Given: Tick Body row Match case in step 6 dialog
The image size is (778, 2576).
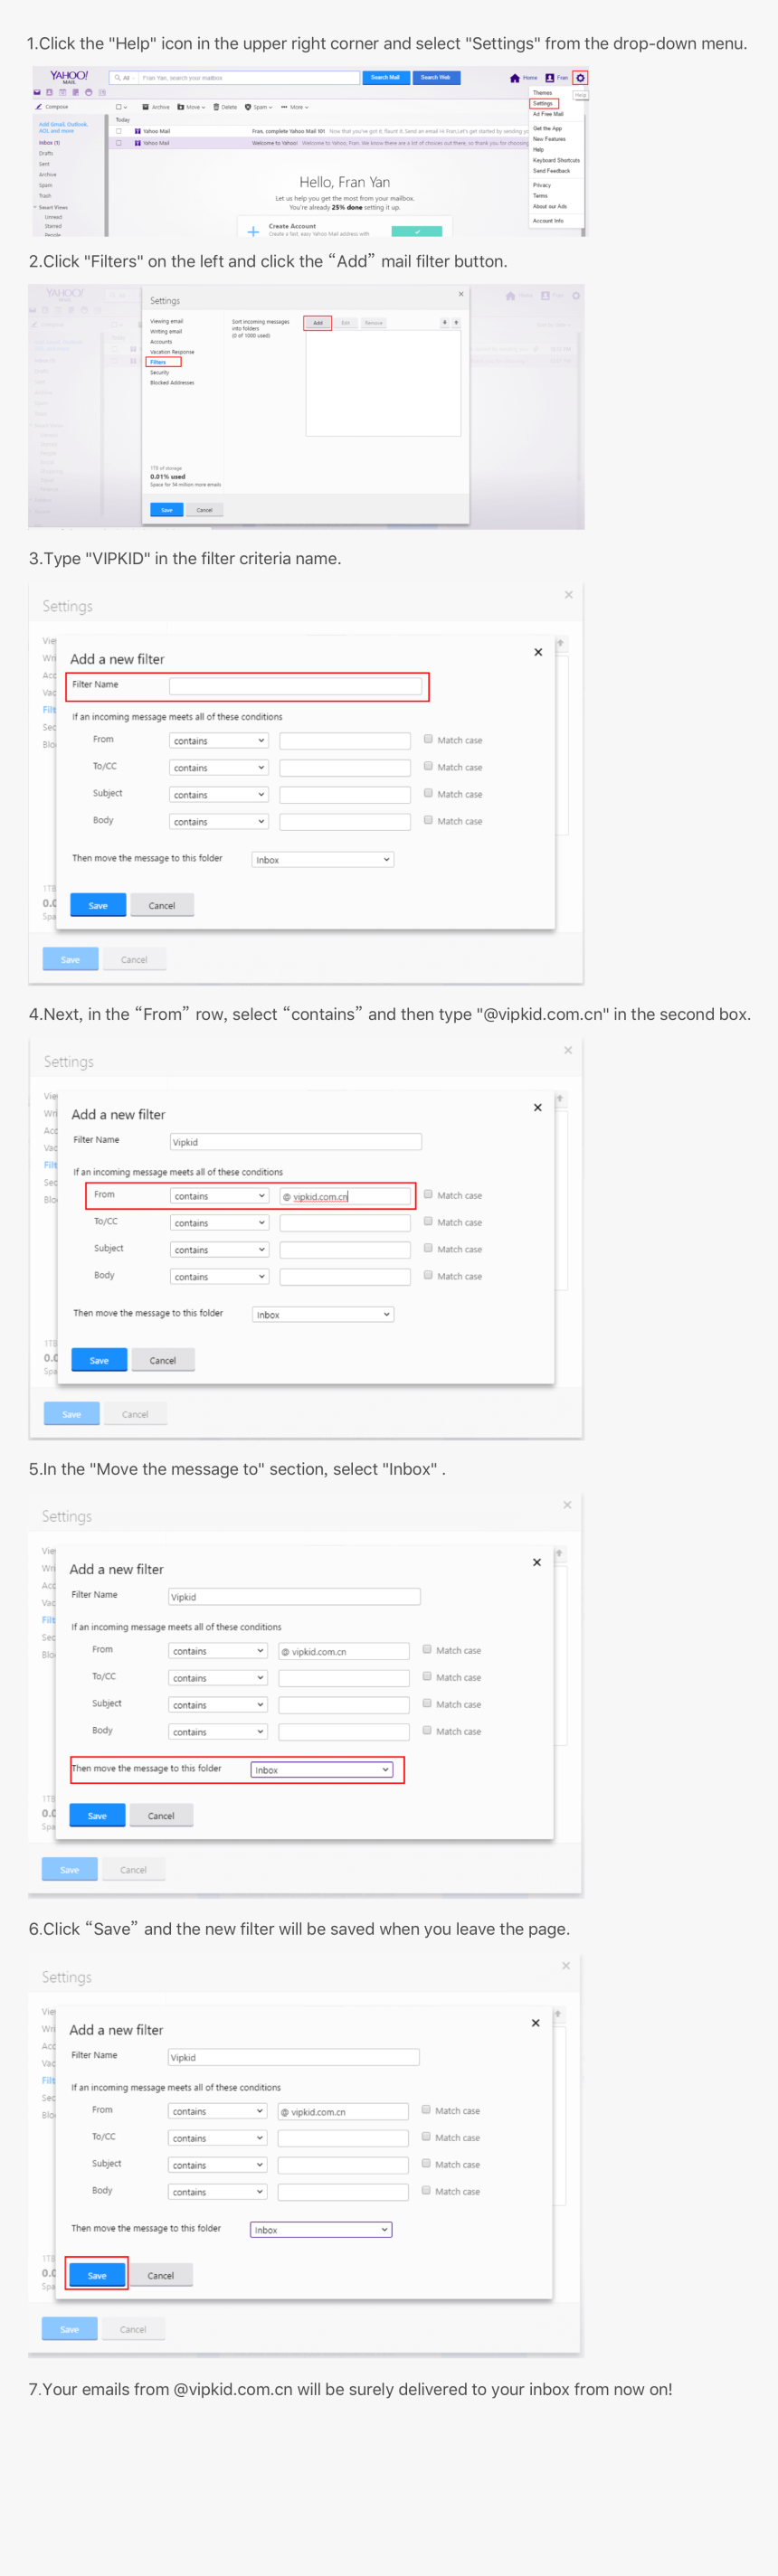Looking at the screenshot, I should tap(426, 2190).
